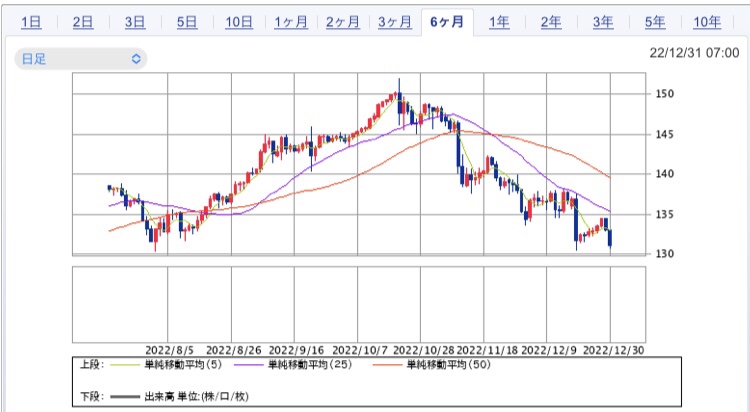Switch chart to 1ヶ月 range

(x=291, y=22)
